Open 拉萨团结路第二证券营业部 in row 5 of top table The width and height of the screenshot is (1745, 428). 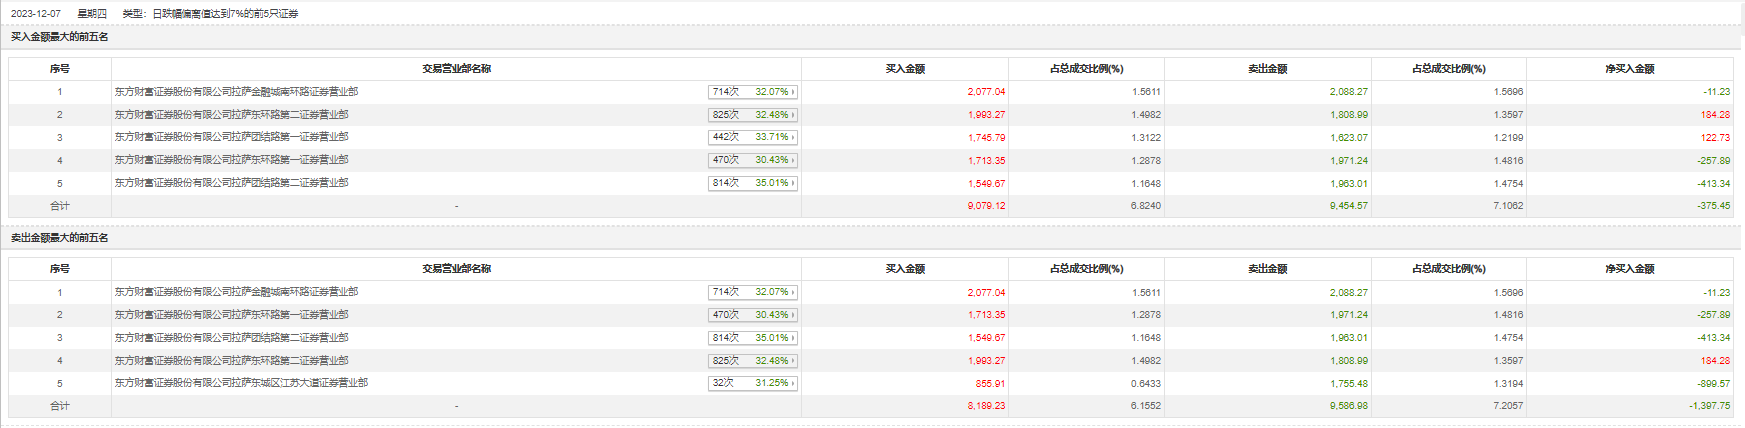(x=231, y=183)
